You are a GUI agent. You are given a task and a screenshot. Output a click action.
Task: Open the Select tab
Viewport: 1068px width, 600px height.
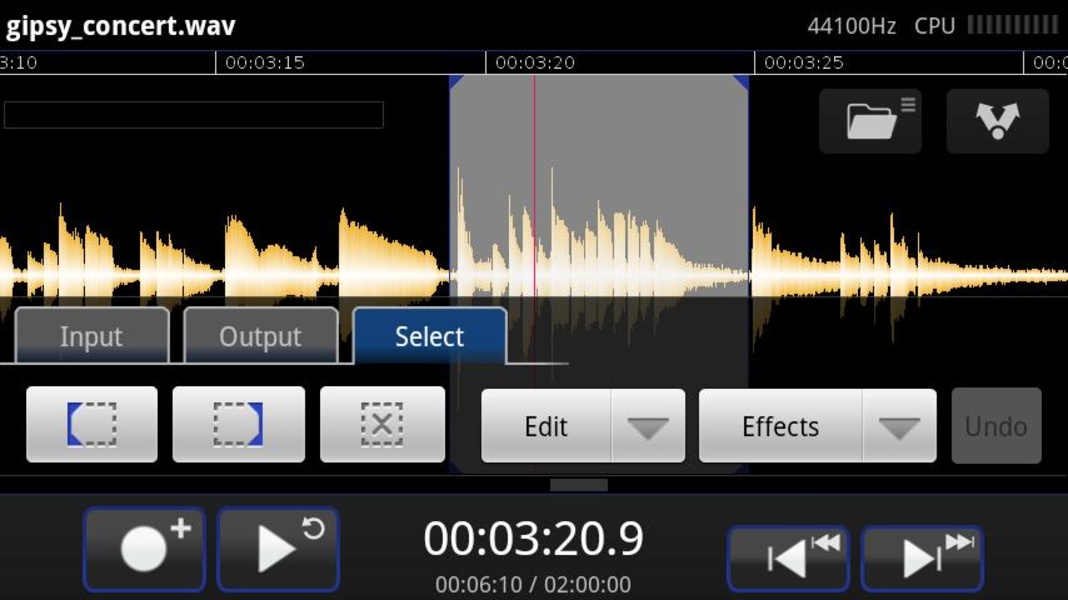pyautogui.click(x=429, y=336)
